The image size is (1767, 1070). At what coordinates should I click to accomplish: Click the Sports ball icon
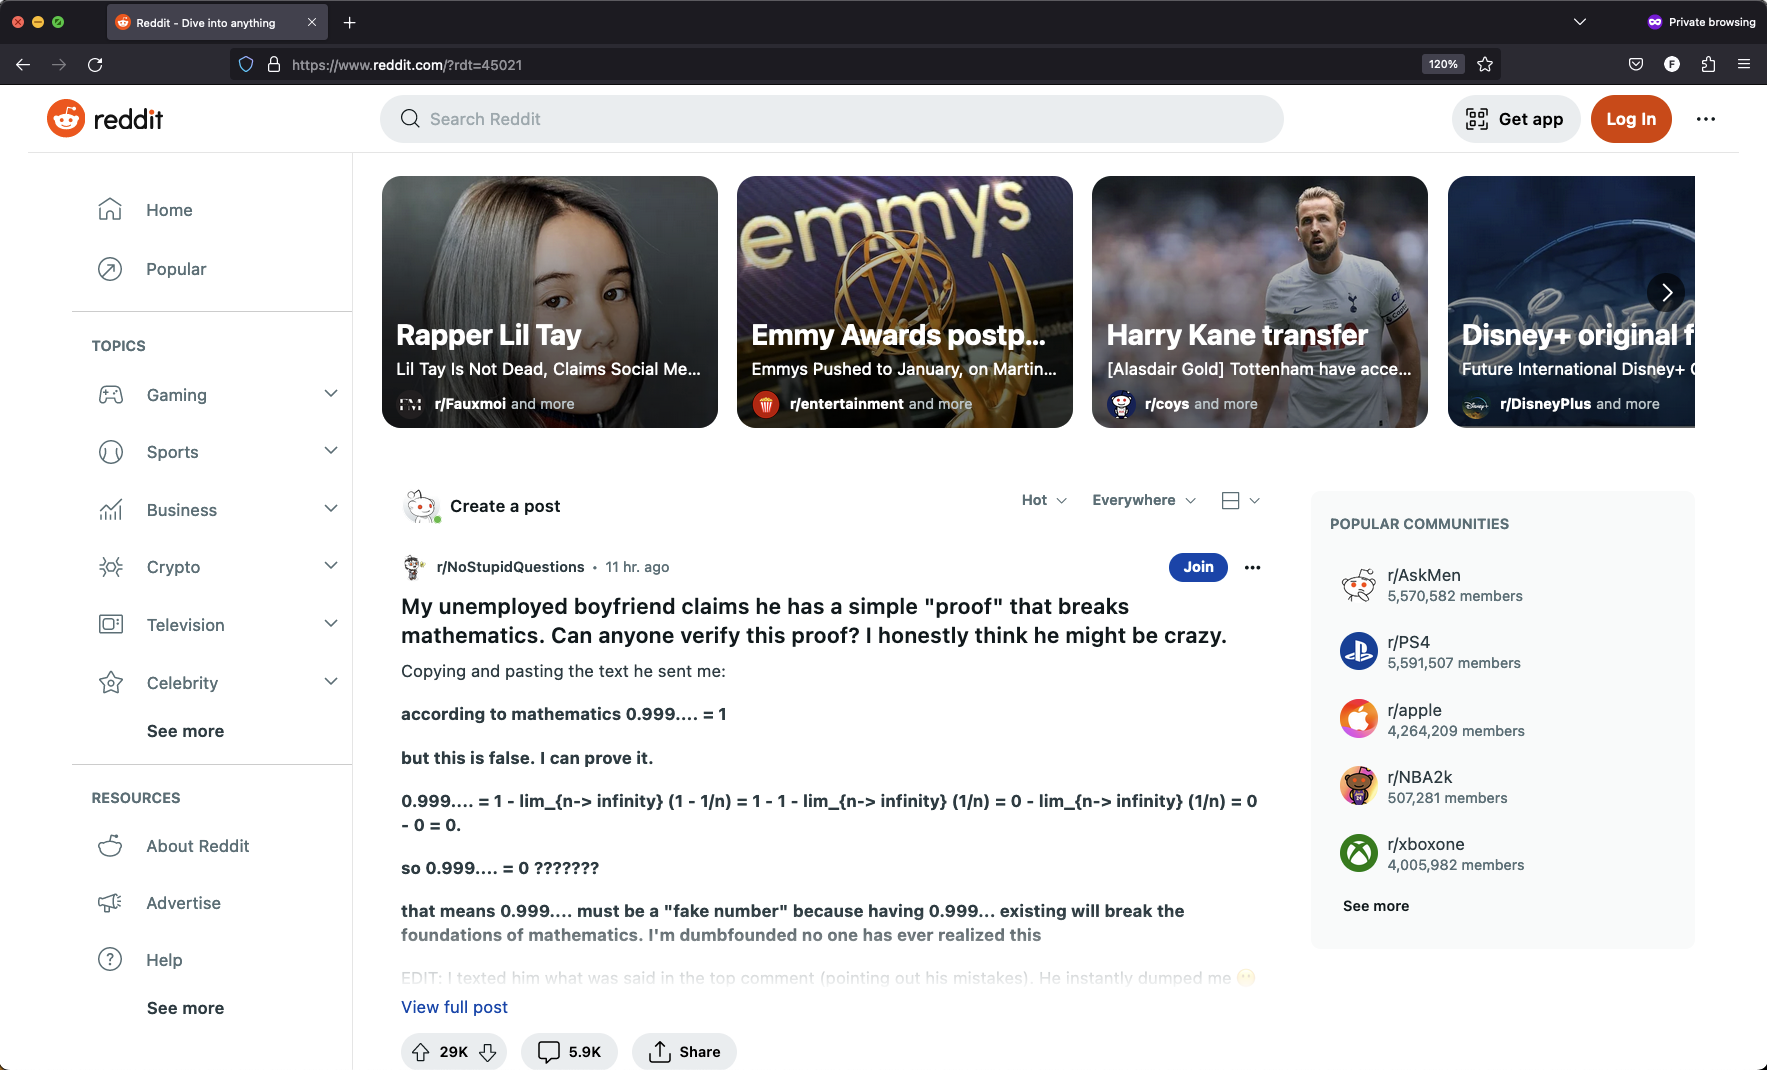[x=111, y=452]
